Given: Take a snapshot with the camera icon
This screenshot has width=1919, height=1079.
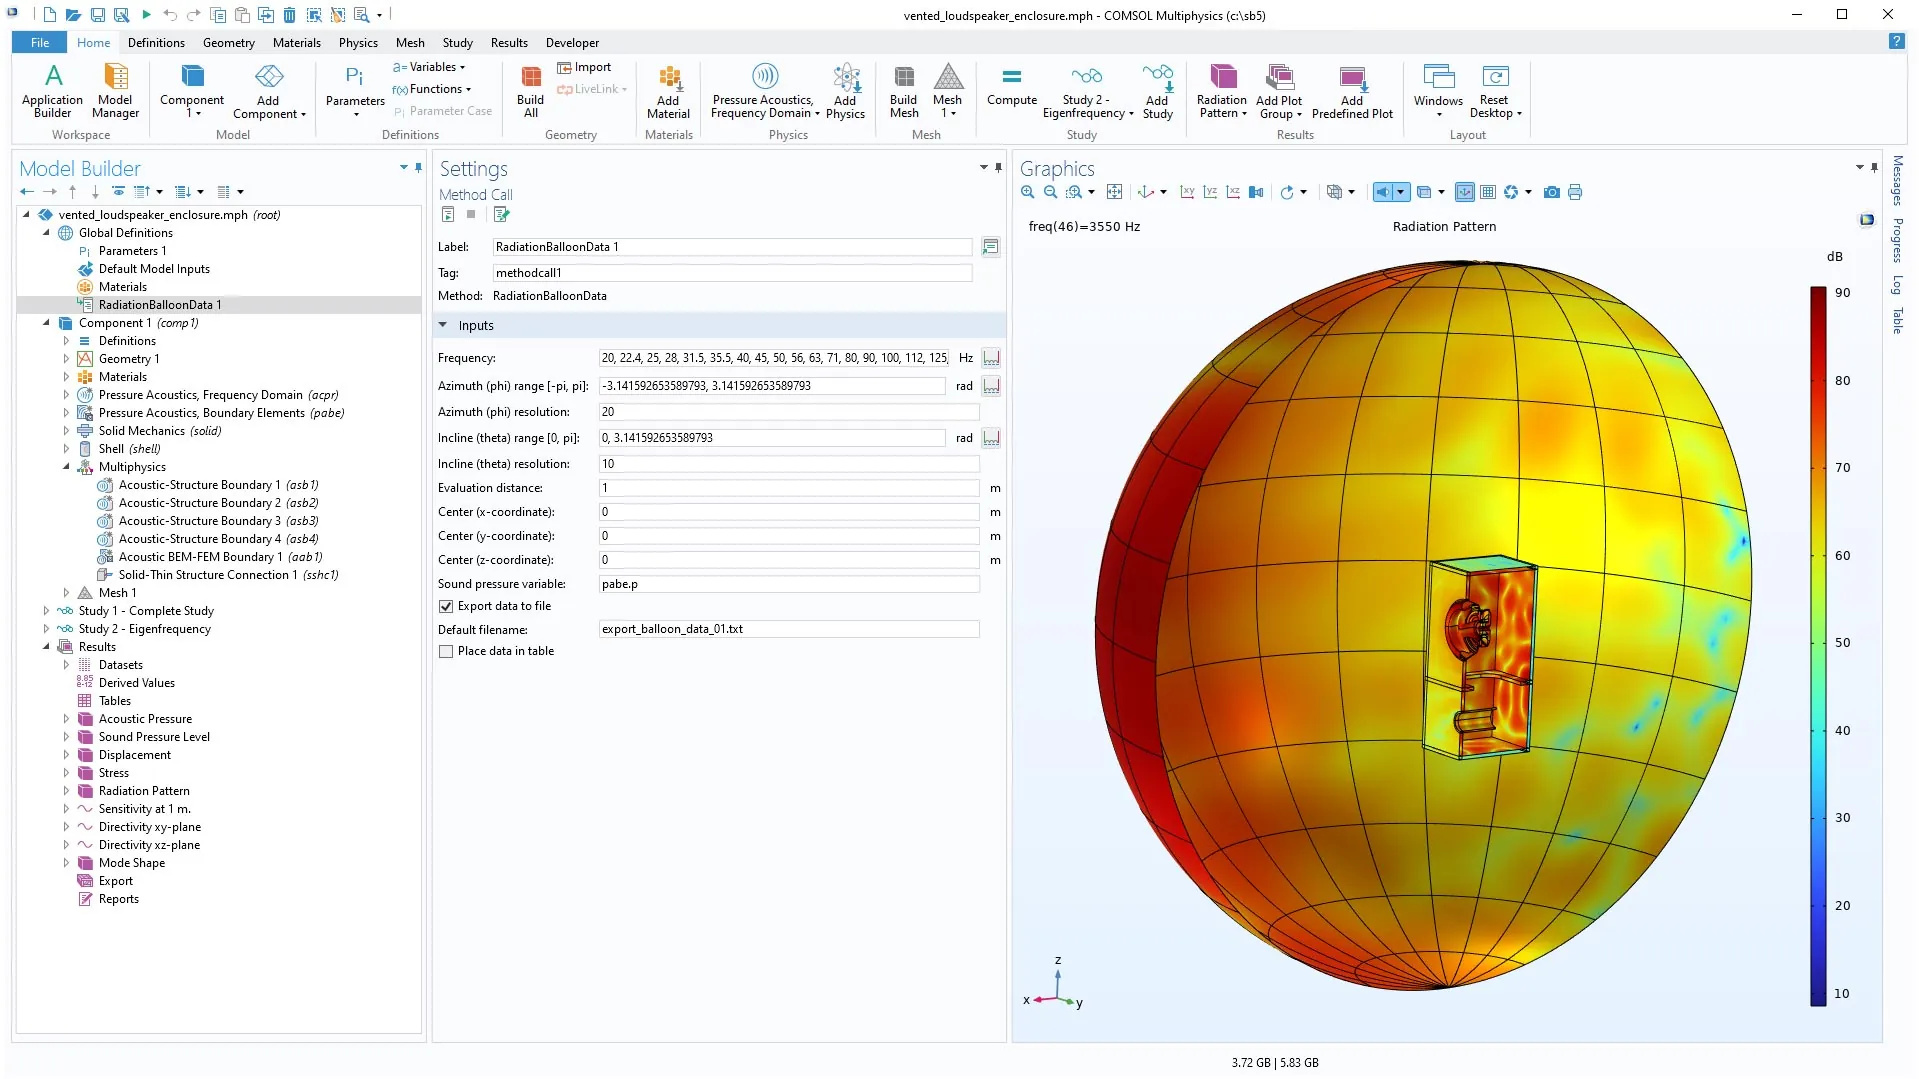Looking at the screenshot, I should coord(1551,192).
